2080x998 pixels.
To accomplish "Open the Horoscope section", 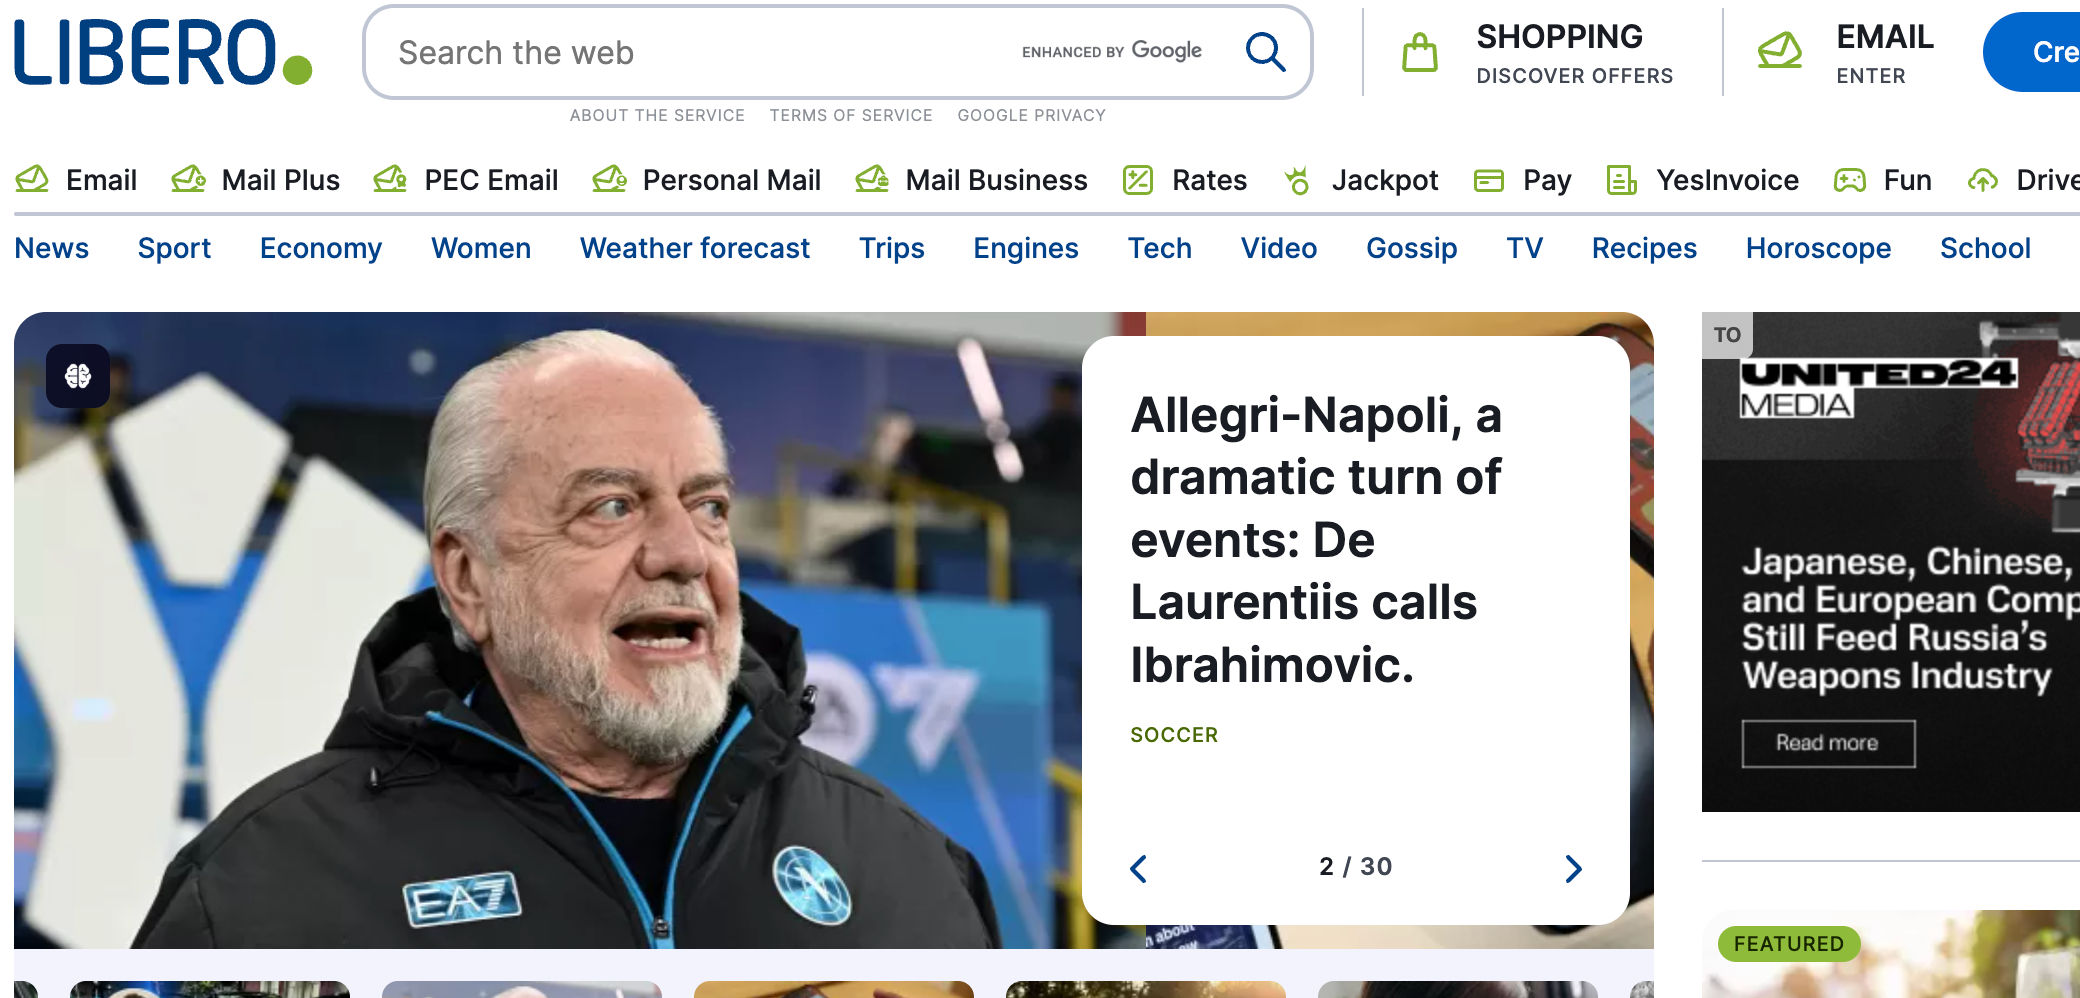I will 1818,248.
